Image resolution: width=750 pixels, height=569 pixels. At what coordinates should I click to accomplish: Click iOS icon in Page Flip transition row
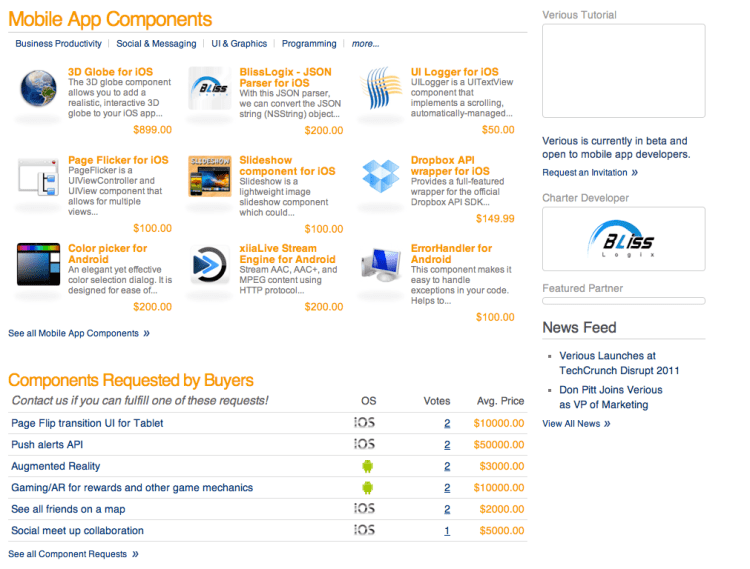coord(364,423)
